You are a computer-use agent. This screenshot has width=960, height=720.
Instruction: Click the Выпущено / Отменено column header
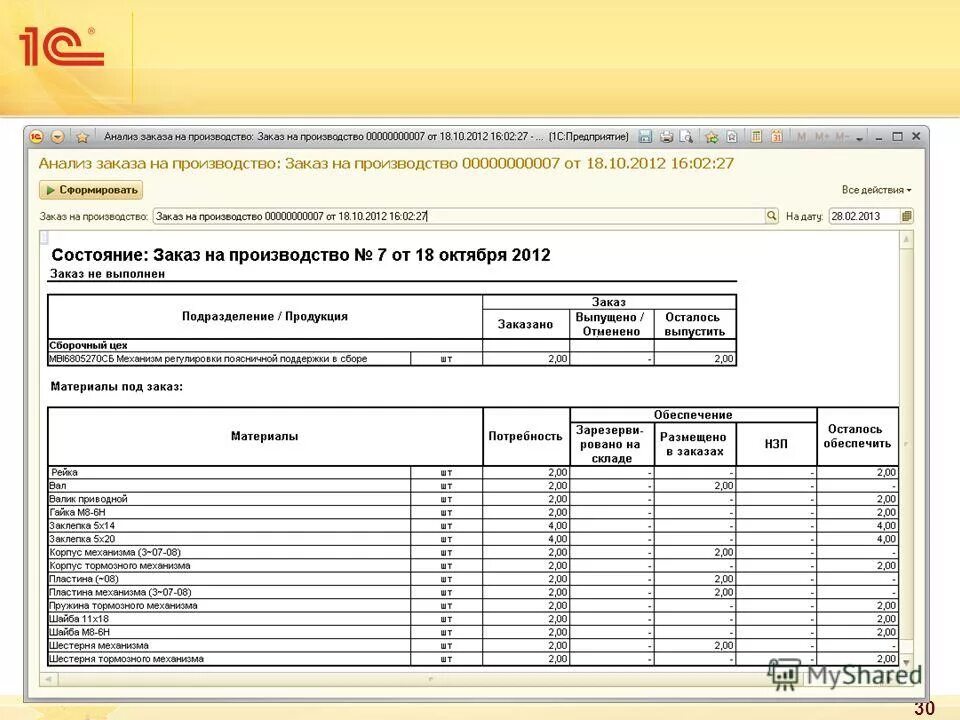coord(611,324)
